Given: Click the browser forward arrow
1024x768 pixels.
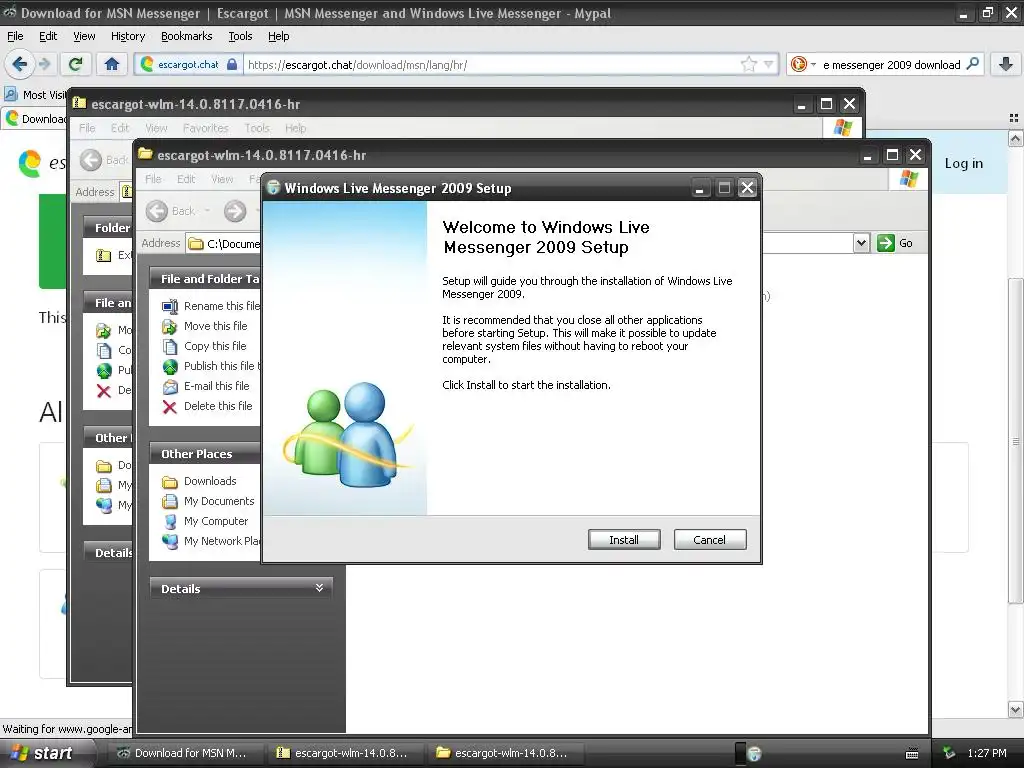Looking at the screenshot, I should coord(44,64).
